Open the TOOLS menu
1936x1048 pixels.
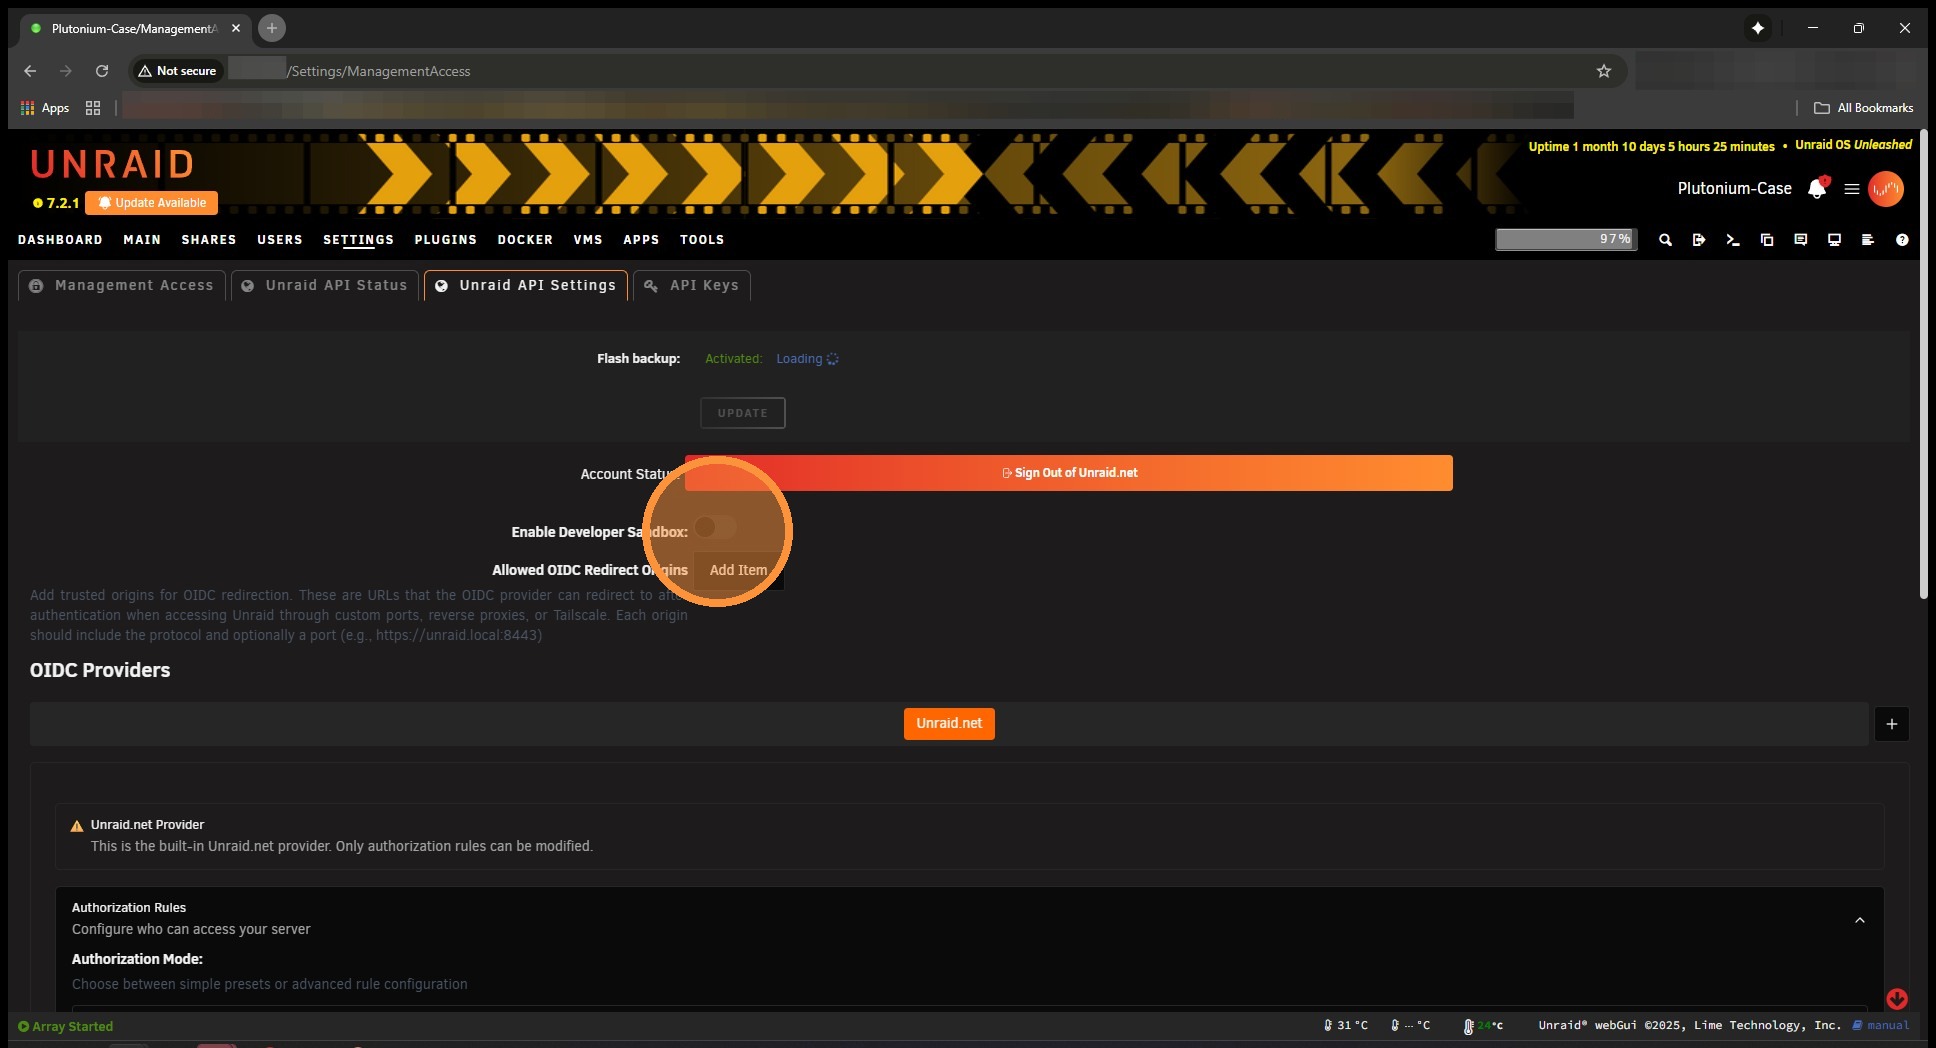[702, 240]
